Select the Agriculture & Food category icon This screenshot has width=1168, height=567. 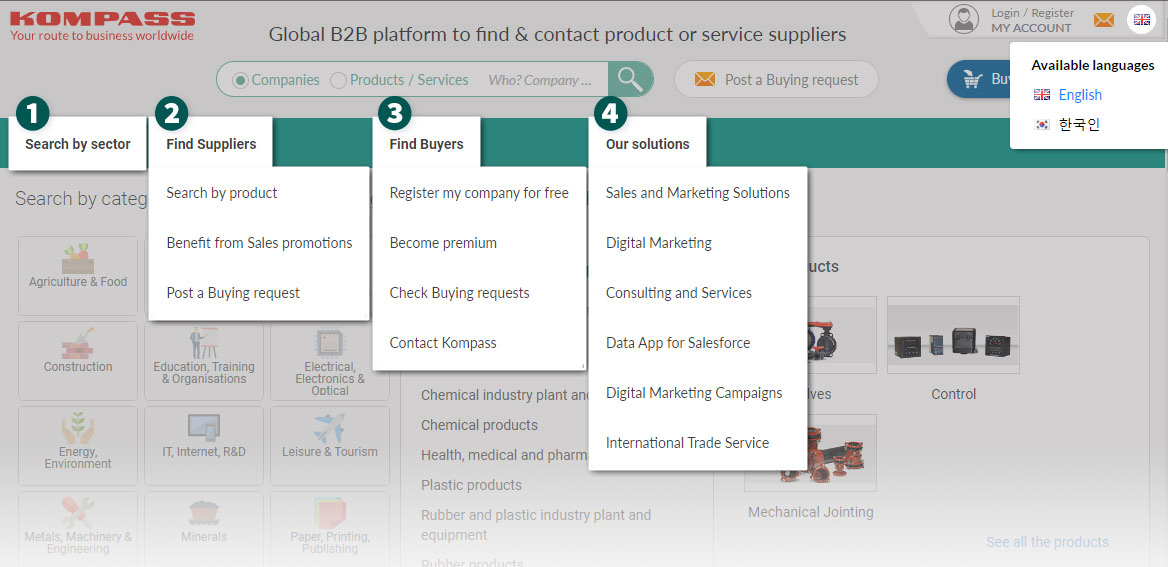[78, 262]
